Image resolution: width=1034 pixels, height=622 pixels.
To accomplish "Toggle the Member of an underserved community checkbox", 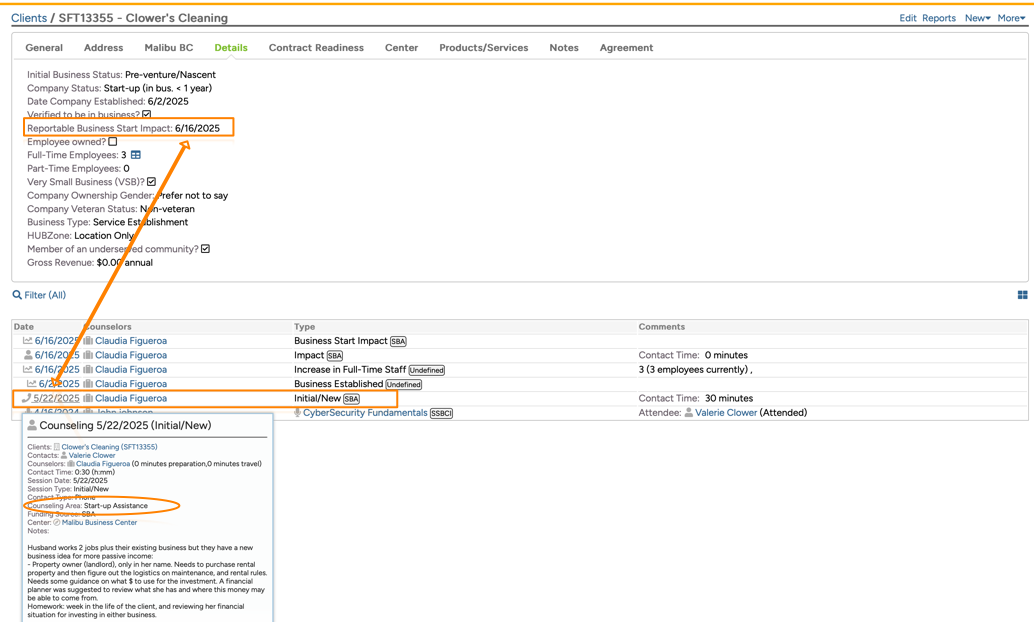I will pos(205,249).
